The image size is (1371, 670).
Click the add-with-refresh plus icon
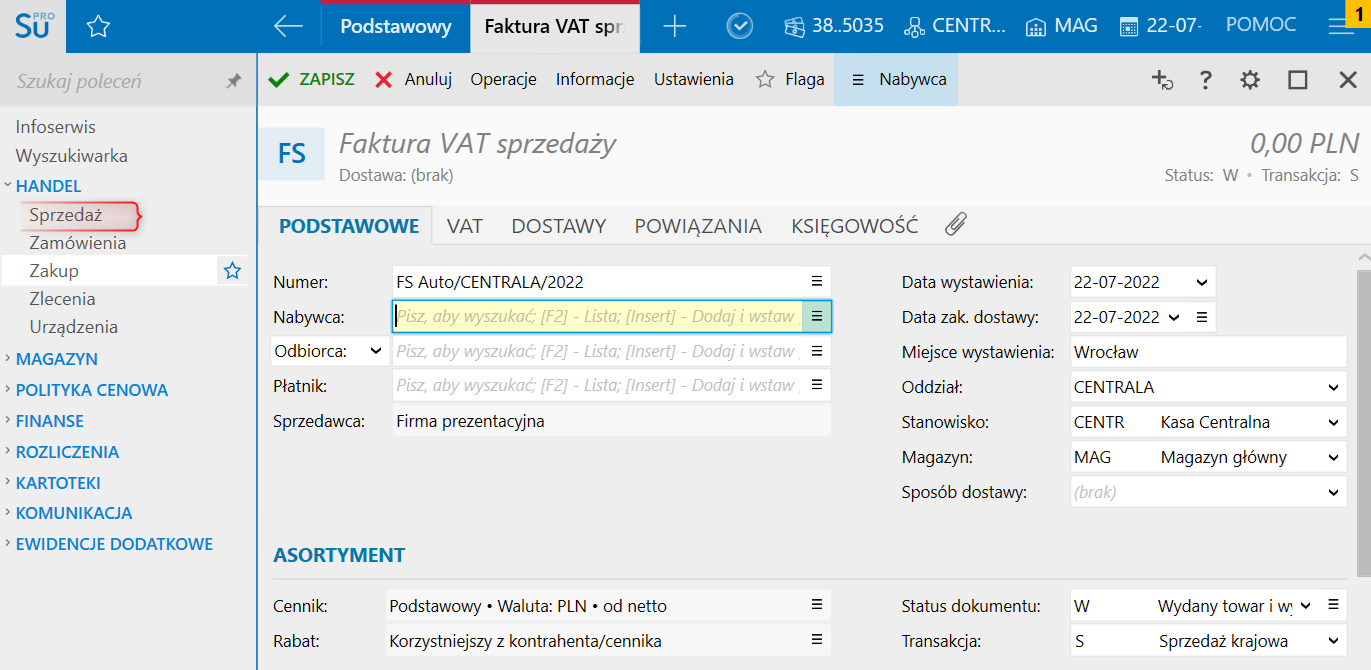point(1161,80)
